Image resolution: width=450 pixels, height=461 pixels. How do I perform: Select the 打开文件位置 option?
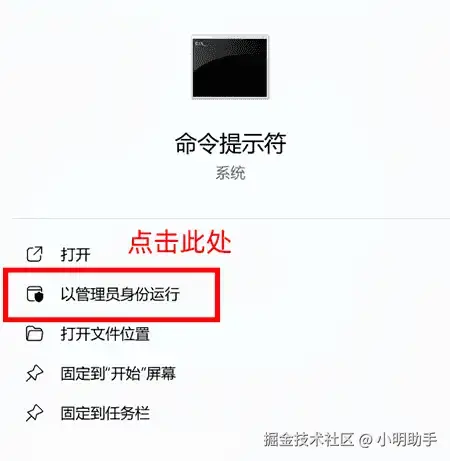click(105, 334)
